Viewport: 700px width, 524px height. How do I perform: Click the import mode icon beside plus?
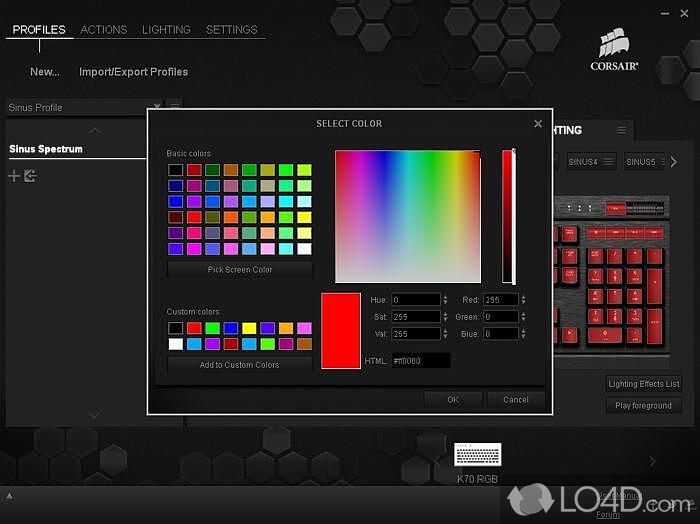pyautogui.click(x=30, y=176)
